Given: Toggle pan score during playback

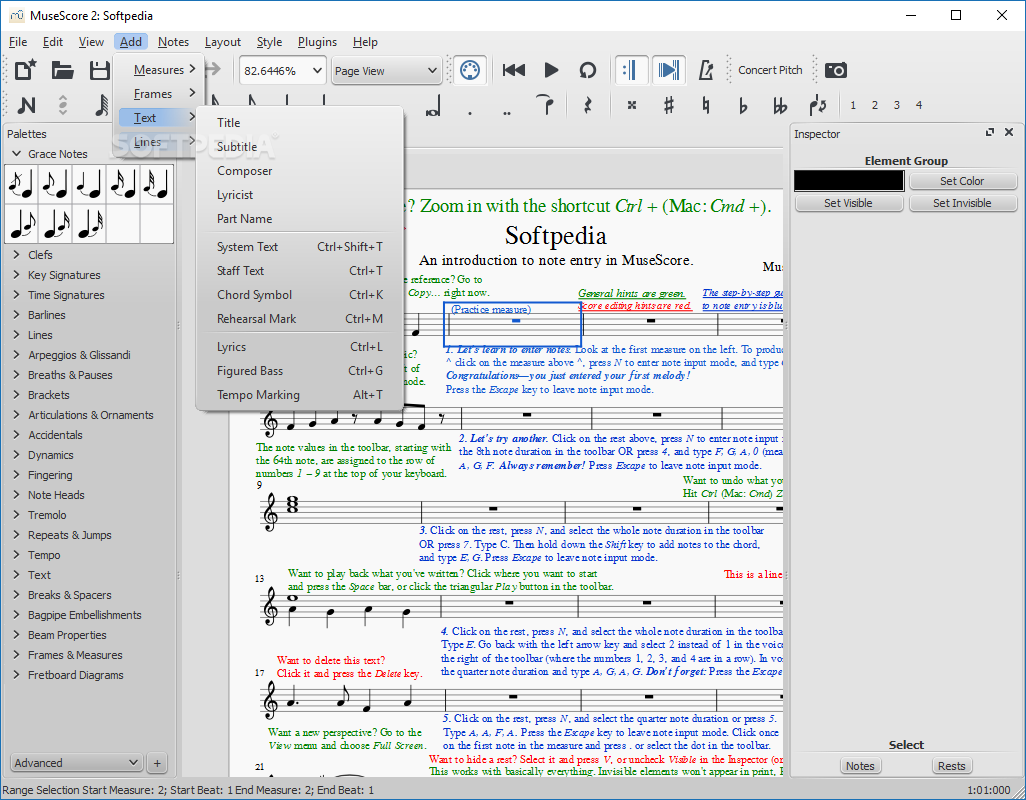Looking at the screenshot, I should 668,70.
